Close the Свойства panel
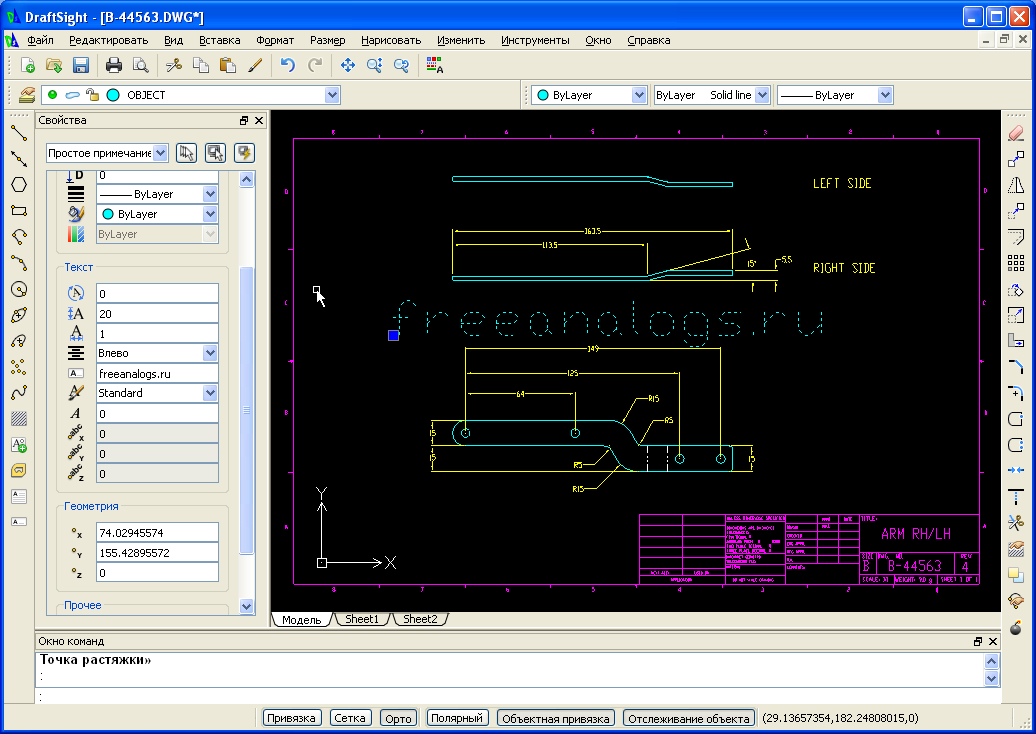This screenshot has width=1036, height=734. tap(259, 120)
